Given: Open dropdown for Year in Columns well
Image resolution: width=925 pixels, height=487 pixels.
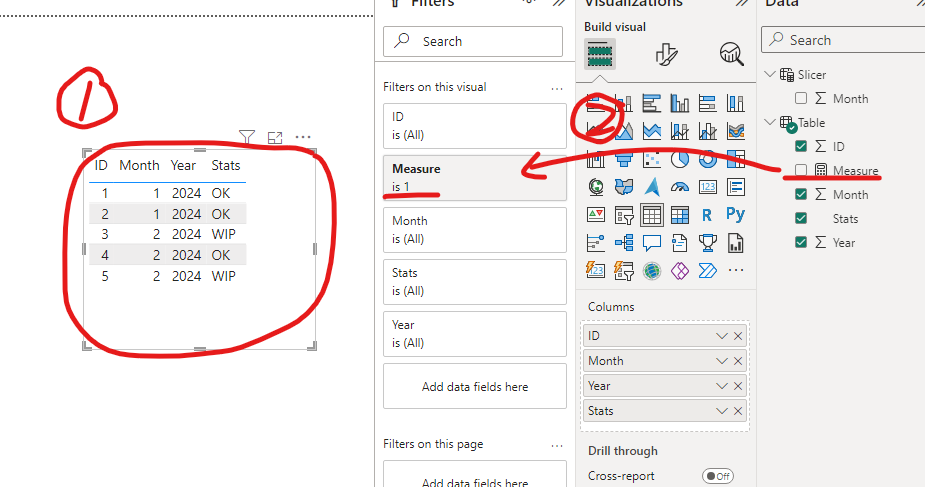Looking at the screenshot, I should [x=721, y=386].
